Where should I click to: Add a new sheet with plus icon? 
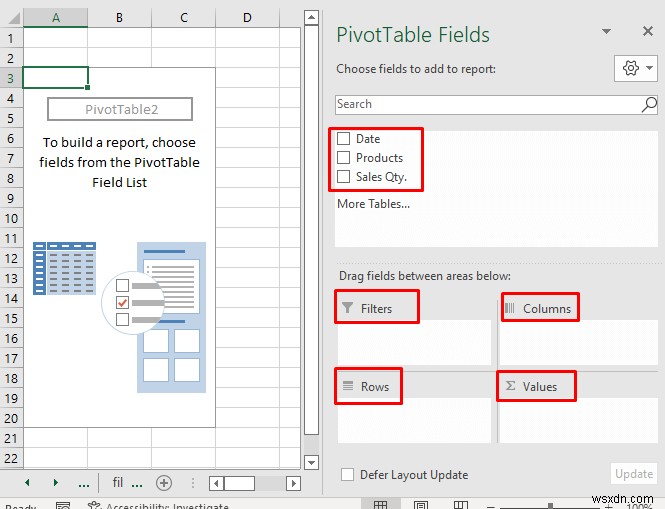click(x=164, y=483)
